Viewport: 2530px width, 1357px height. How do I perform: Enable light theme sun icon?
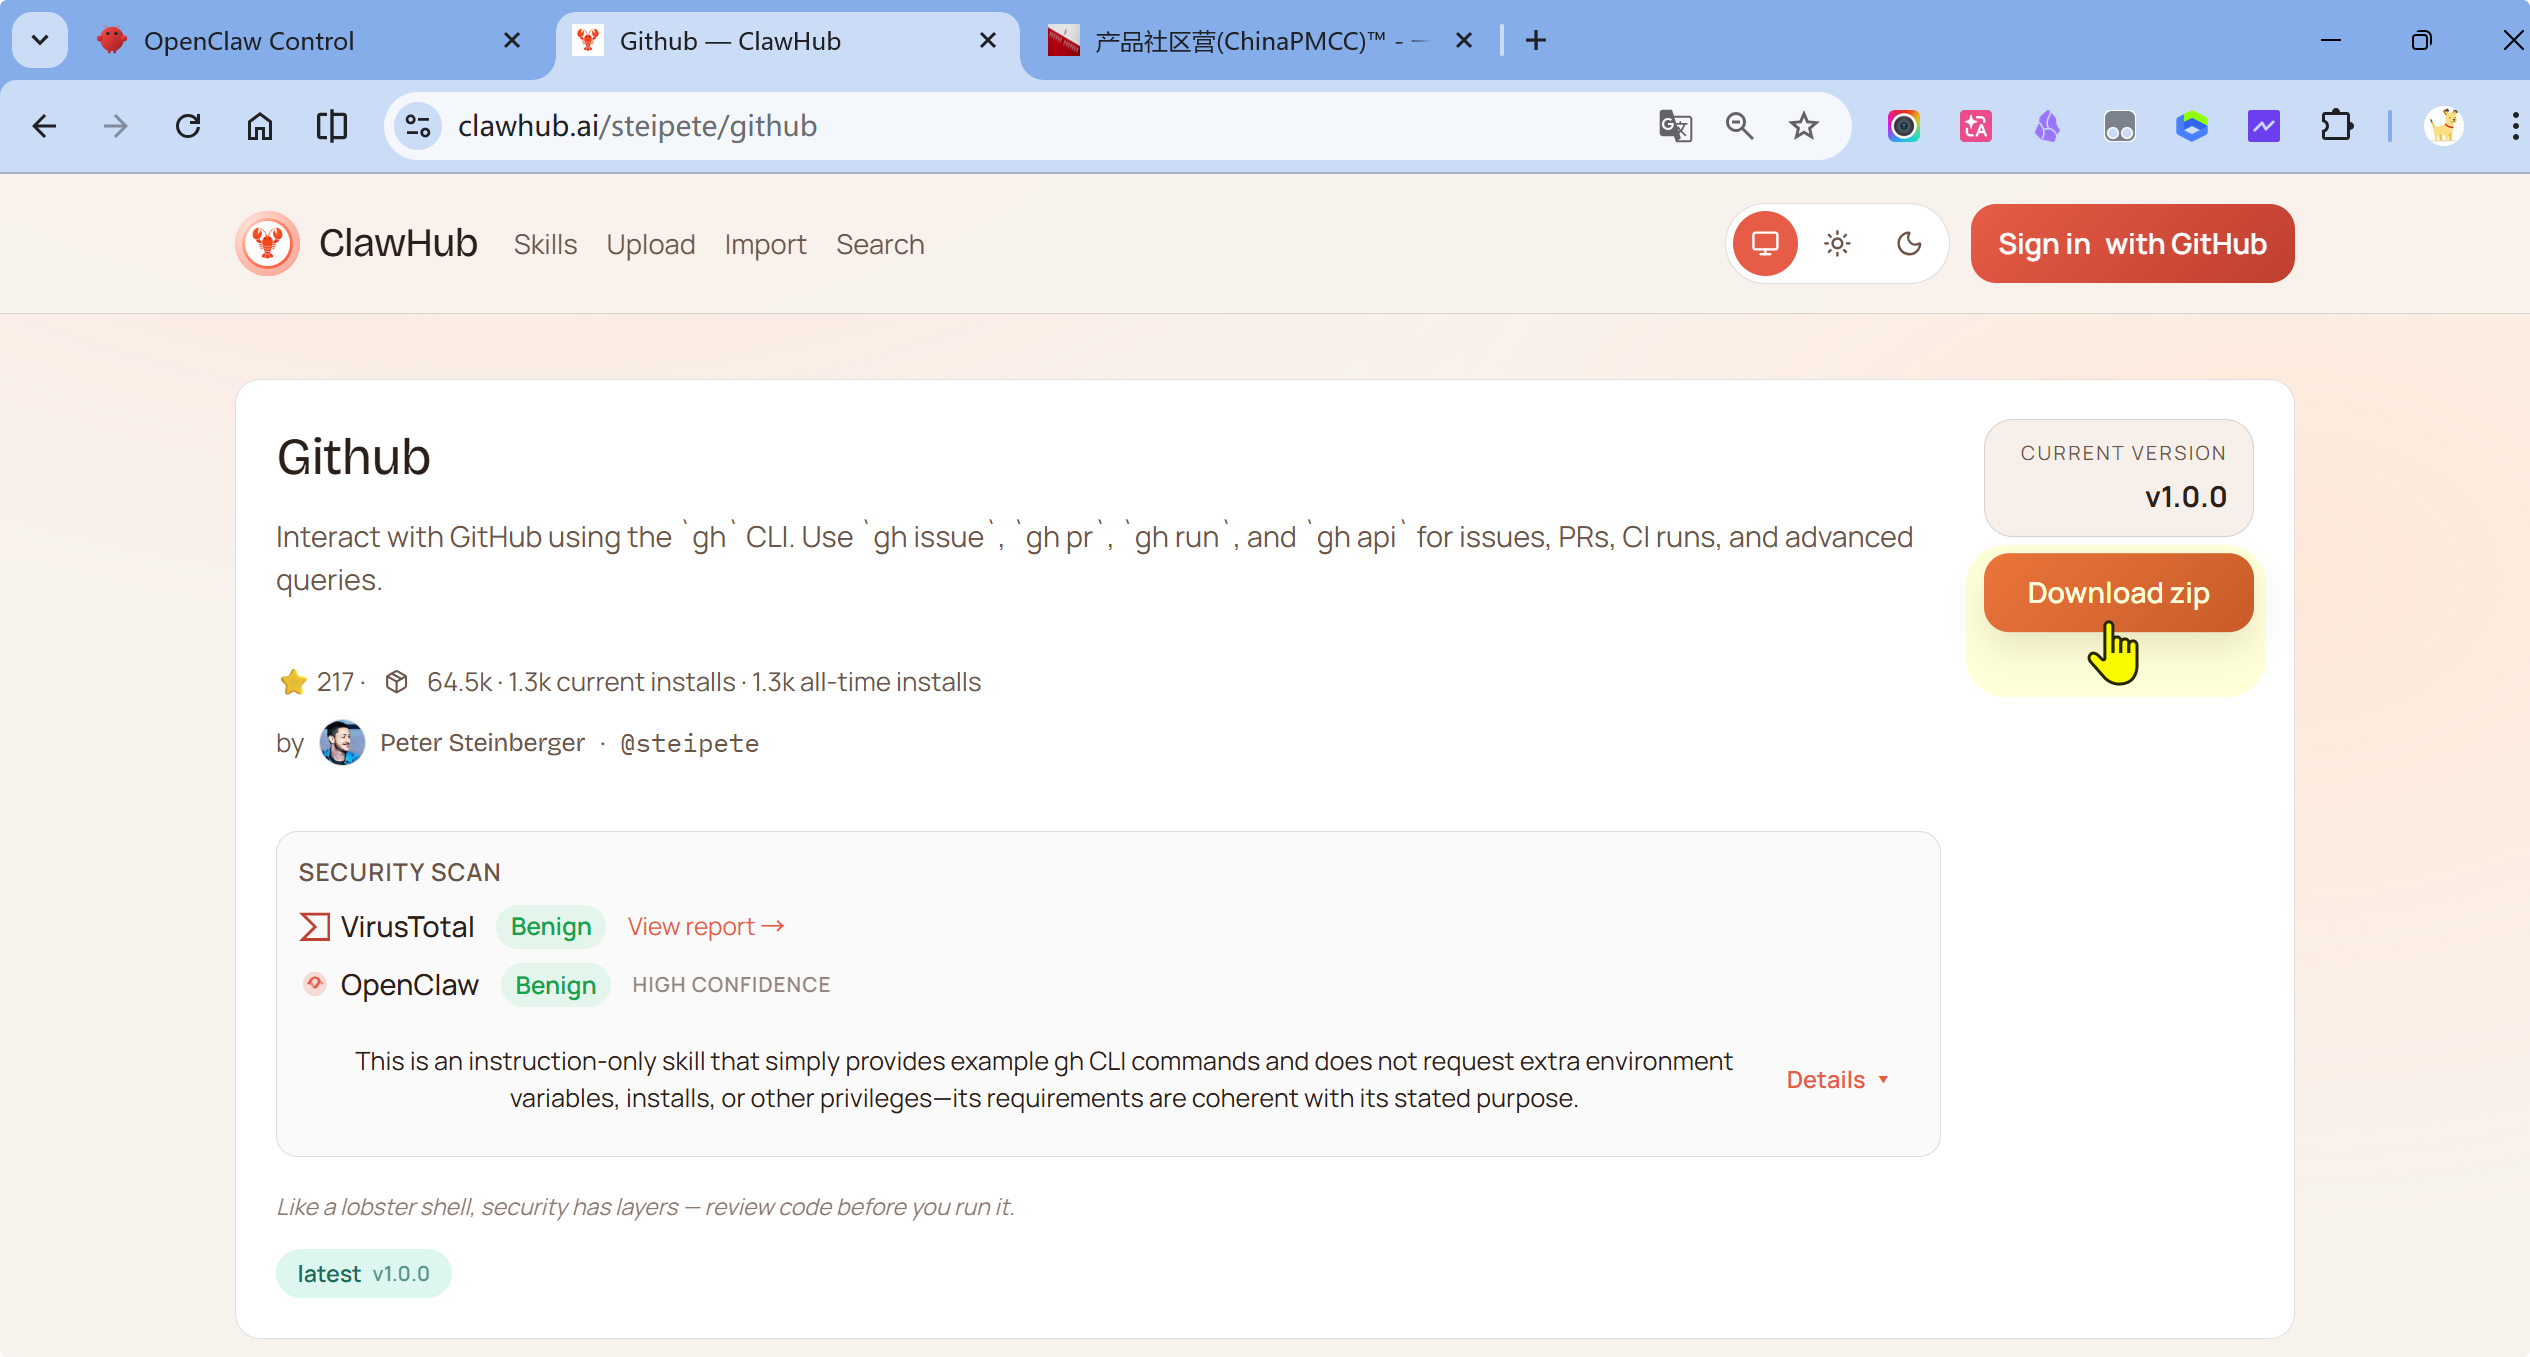(1837, 243)
